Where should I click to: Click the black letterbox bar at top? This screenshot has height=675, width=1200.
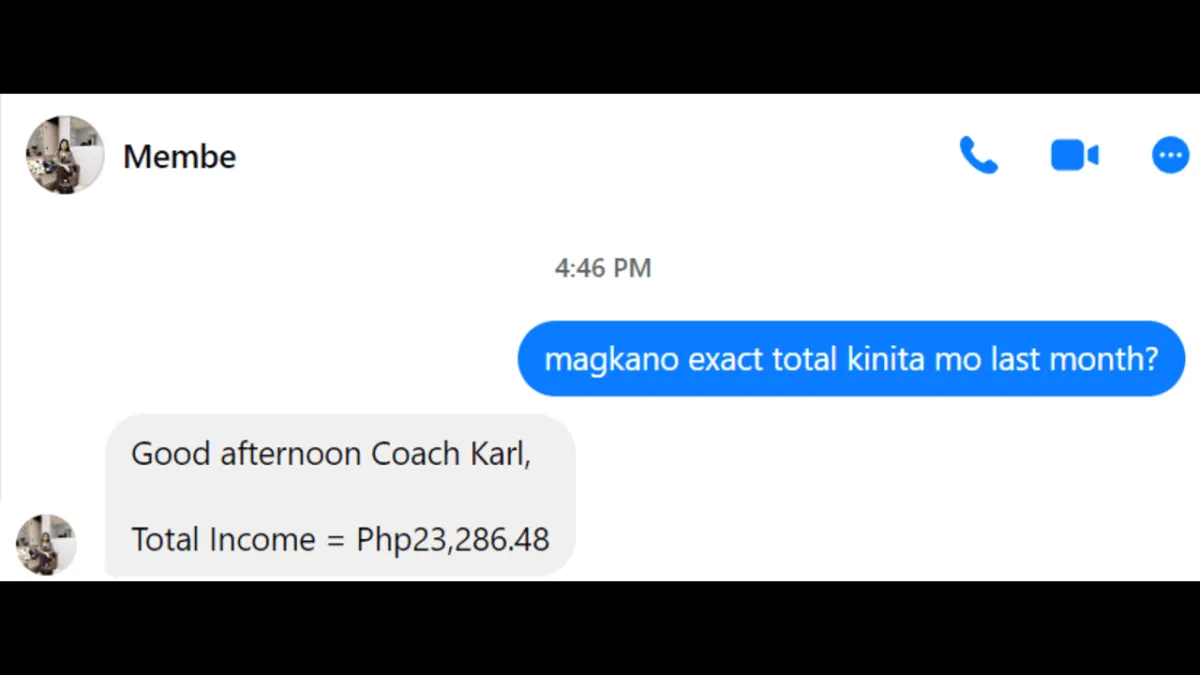pos(600,47)
